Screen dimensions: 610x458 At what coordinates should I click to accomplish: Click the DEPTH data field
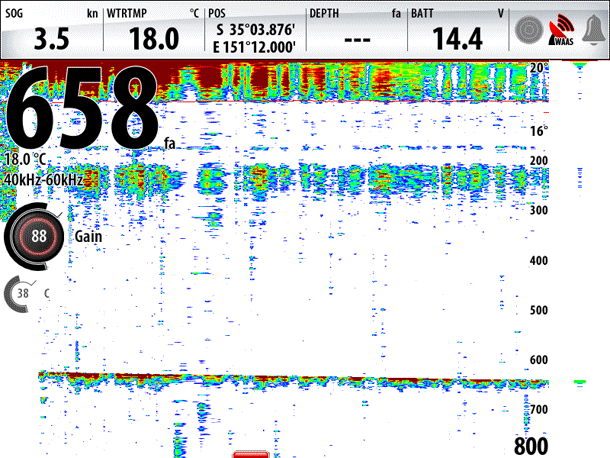click(355, 30)
